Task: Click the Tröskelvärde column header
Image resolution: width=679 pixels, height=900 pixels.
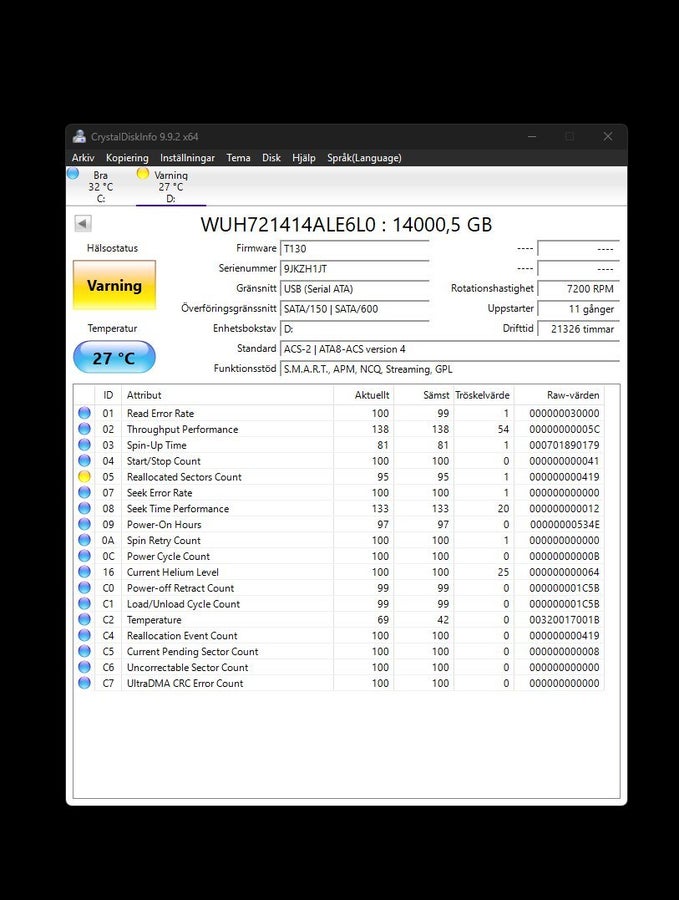Action: click(x=484, y=395)
